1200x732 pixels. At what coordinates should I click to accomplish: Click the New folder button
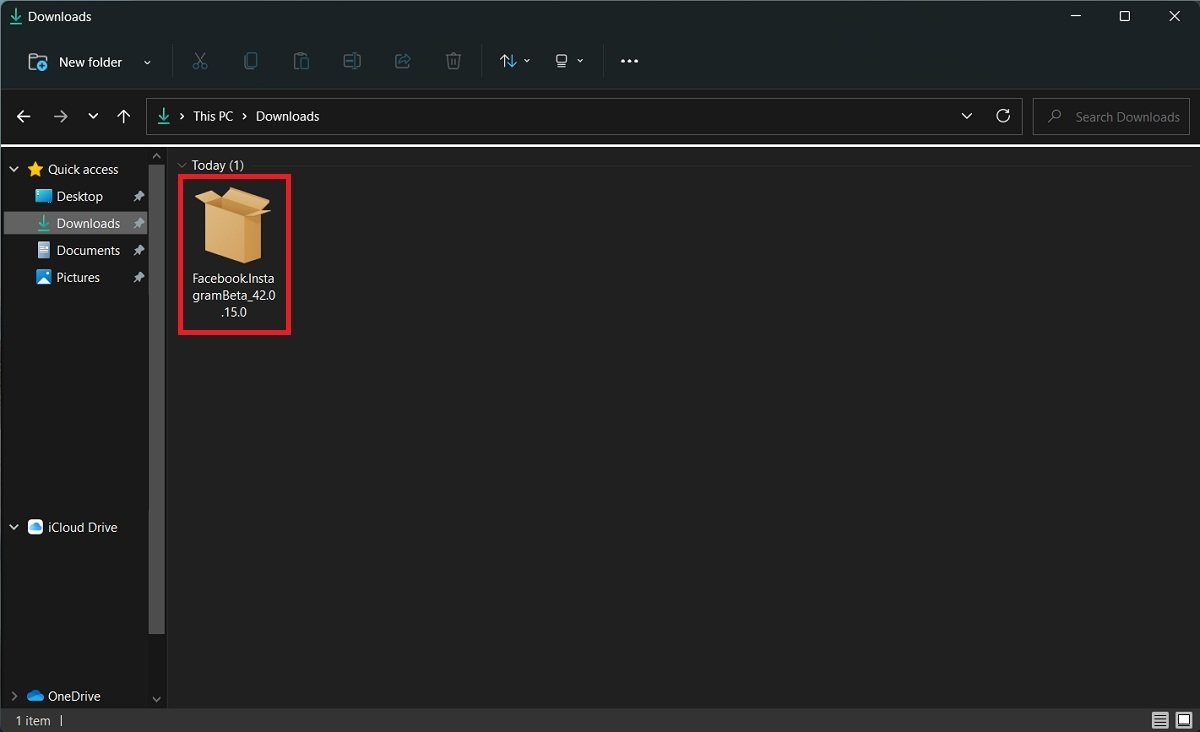tap(76, 62)
